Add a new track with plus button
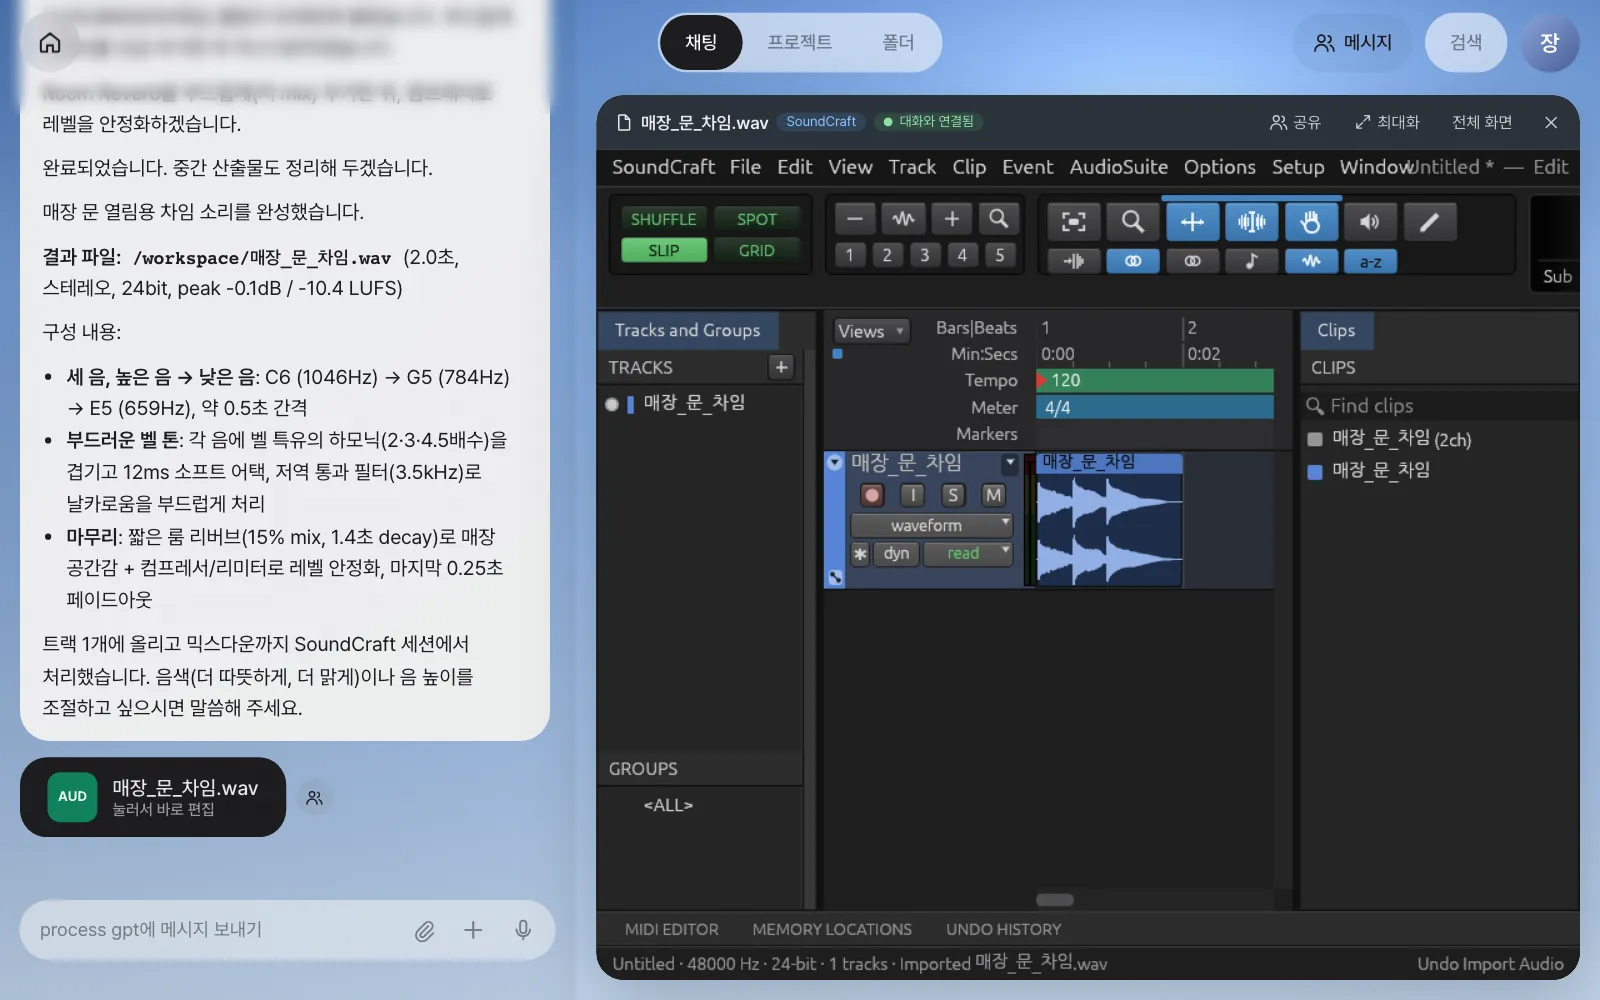 (x=781, y=367)
